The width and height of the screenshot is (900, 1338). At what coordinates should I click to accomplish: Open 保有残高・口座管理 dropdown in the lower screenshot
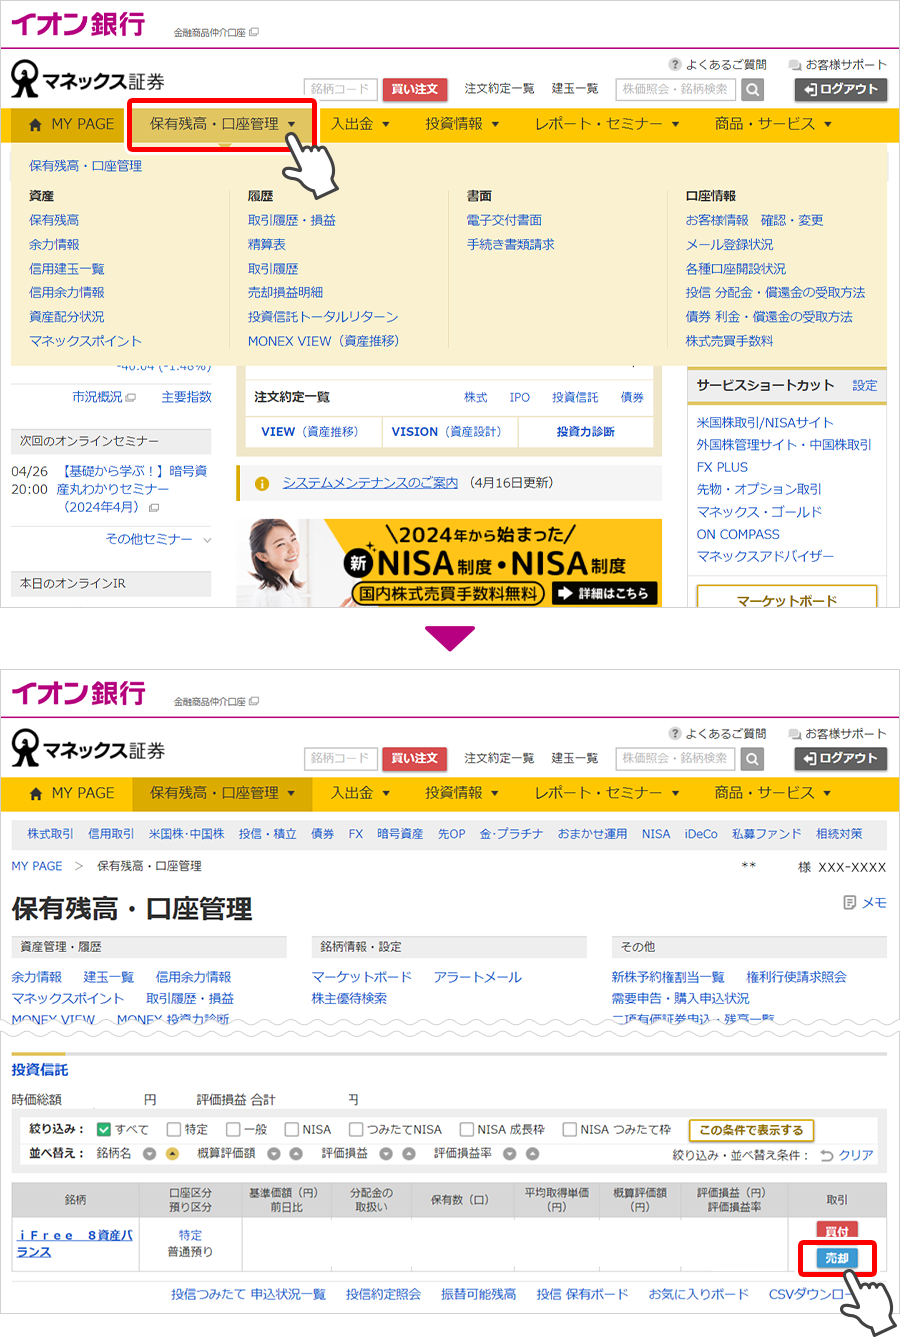pos(222,793)
